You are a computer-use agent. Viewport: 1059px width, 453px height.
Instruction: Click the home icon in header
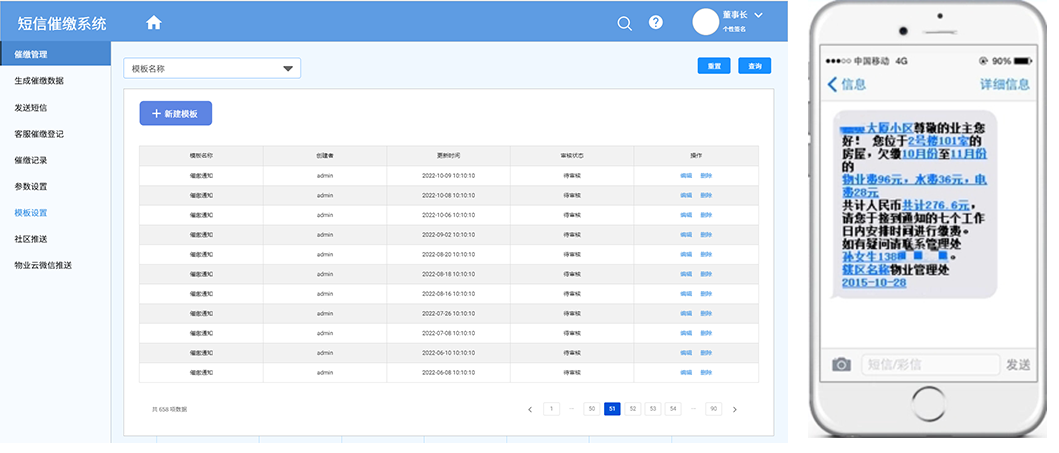[x=153, y=22]
